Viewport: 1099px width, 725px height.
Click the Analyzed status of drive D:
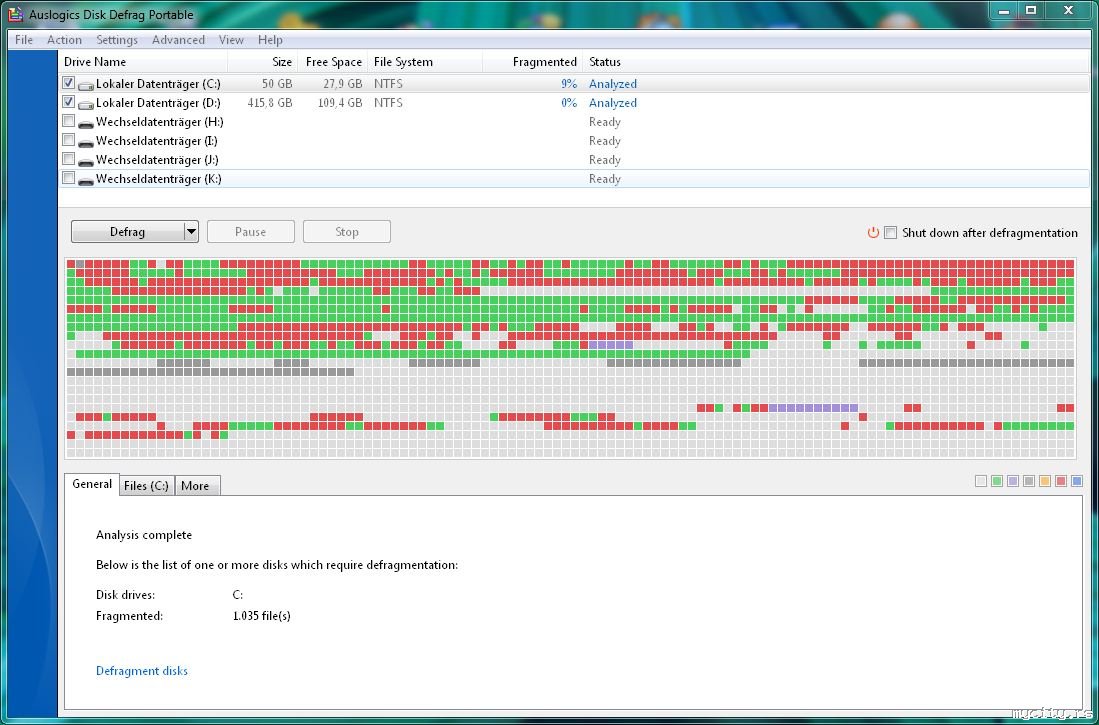[x=613, y=103]
